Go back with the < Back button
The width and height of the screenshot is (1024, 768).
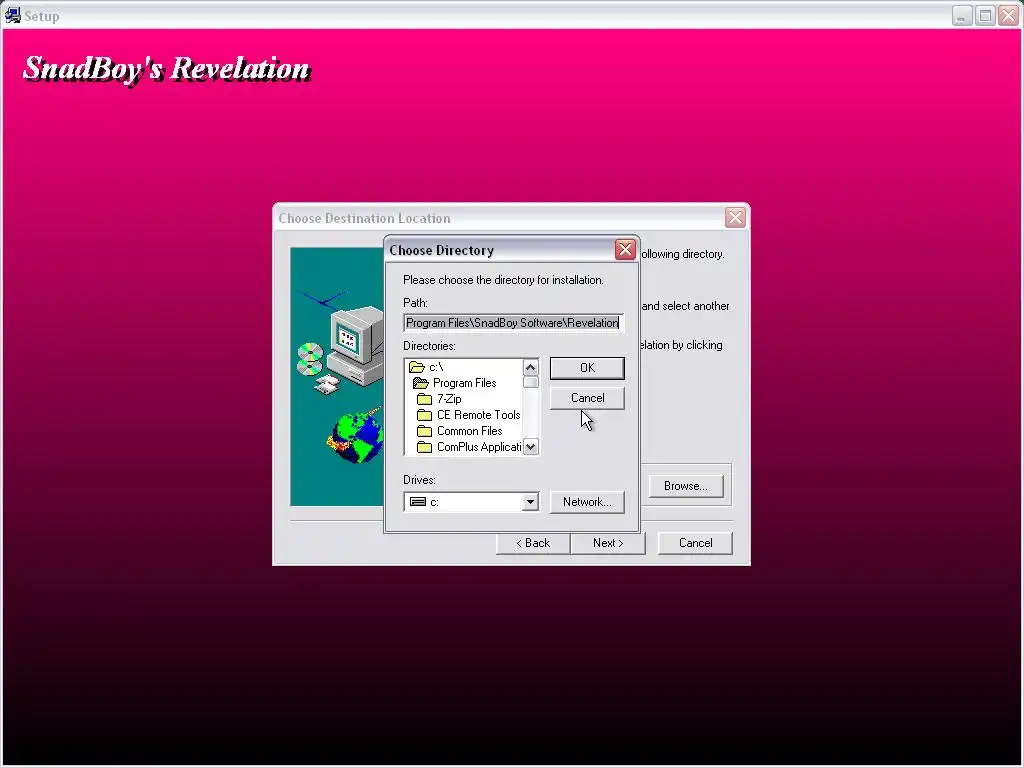pos(533,543)
